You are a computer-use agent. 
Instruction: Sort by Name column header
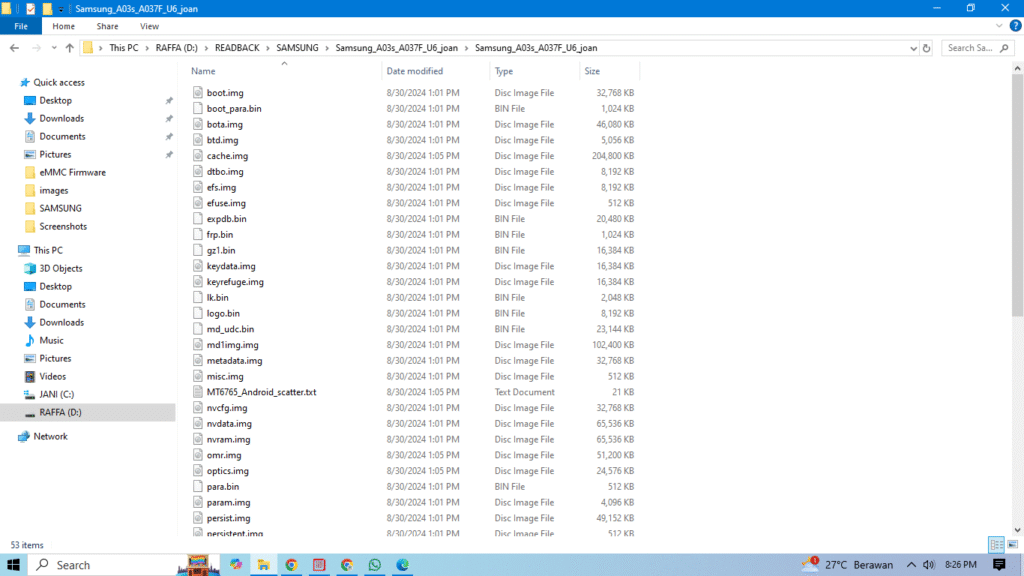tap(203, 71)
